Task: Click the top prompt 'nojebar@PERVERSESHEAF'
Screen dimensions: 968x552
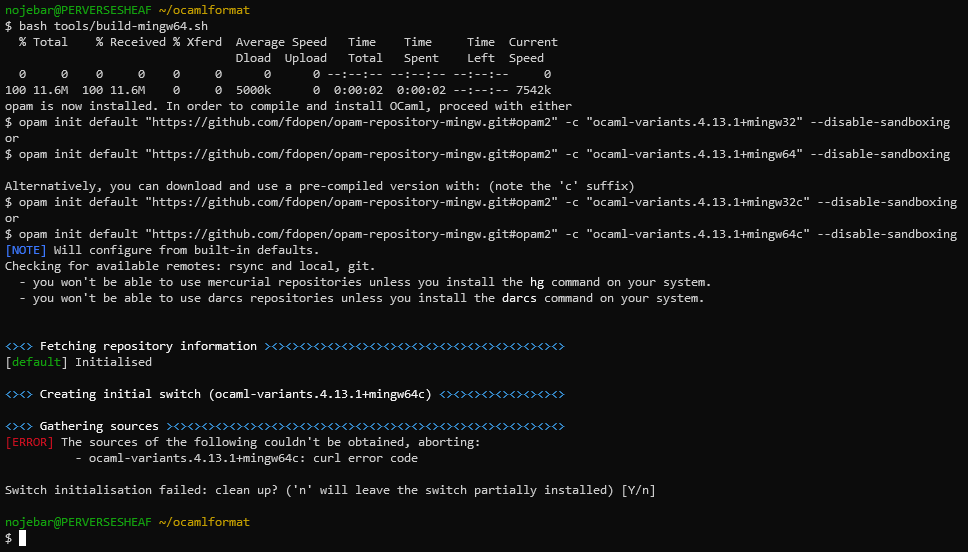Action: (78, 10)
